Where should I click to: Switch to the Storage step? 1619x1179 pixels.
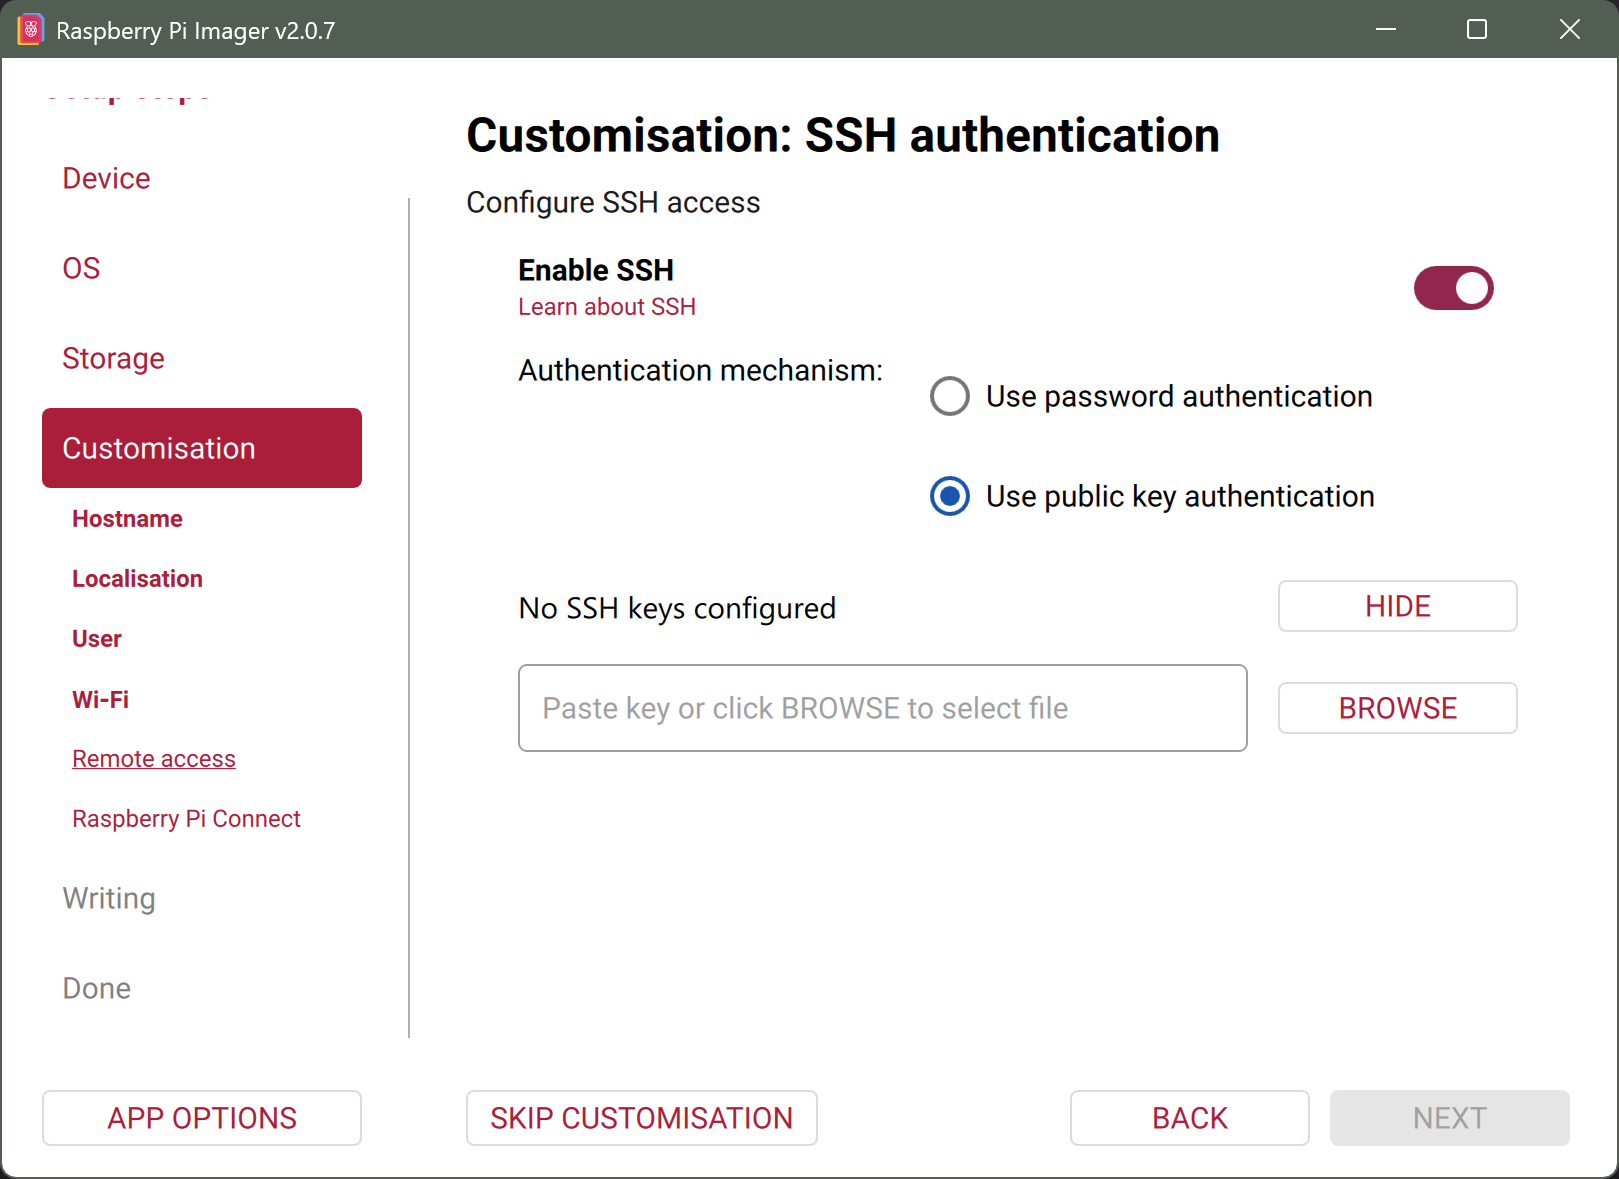[x=113, y=358]
